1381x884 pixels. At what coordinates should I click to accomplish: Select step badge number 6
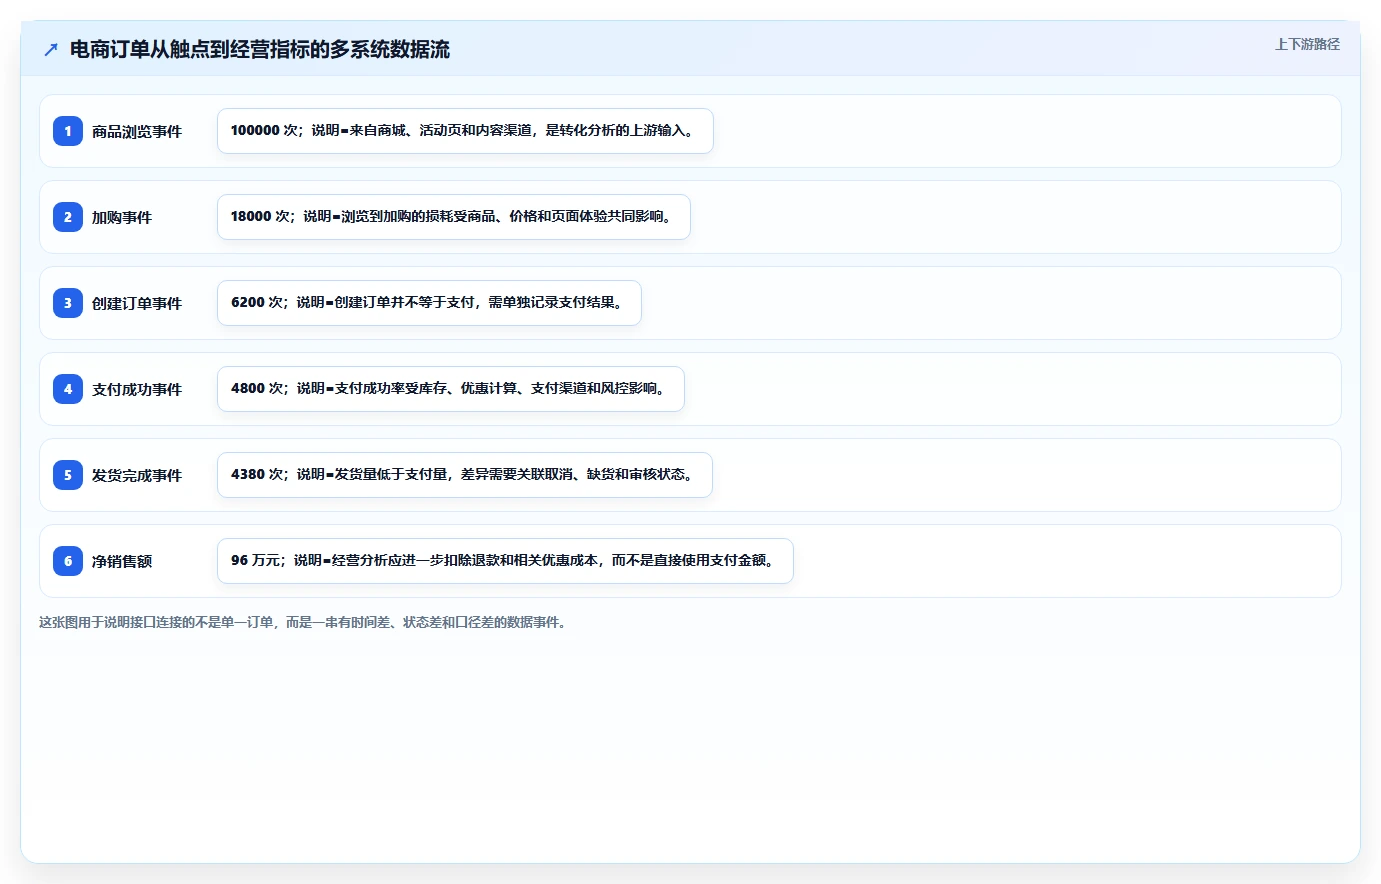pos(68,561)
